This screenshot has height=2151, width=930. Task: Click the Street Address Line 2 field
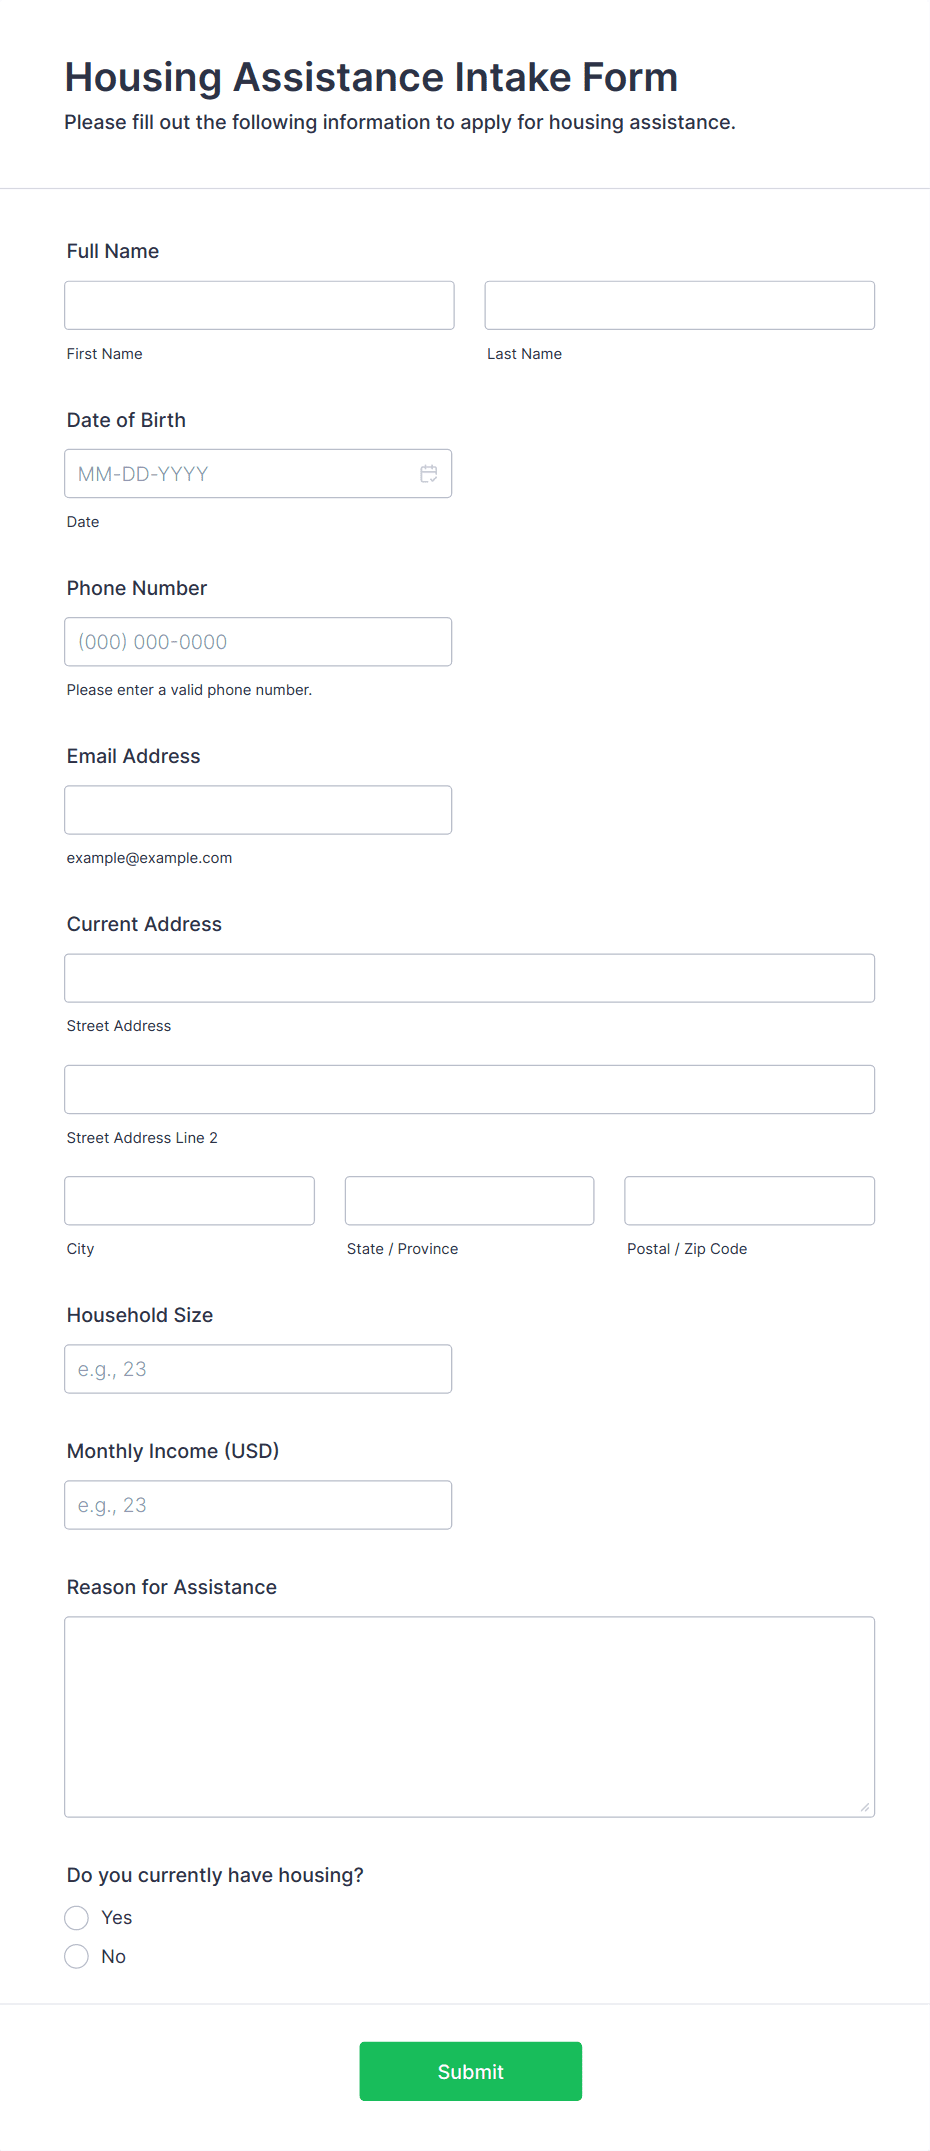point(469,1089)
